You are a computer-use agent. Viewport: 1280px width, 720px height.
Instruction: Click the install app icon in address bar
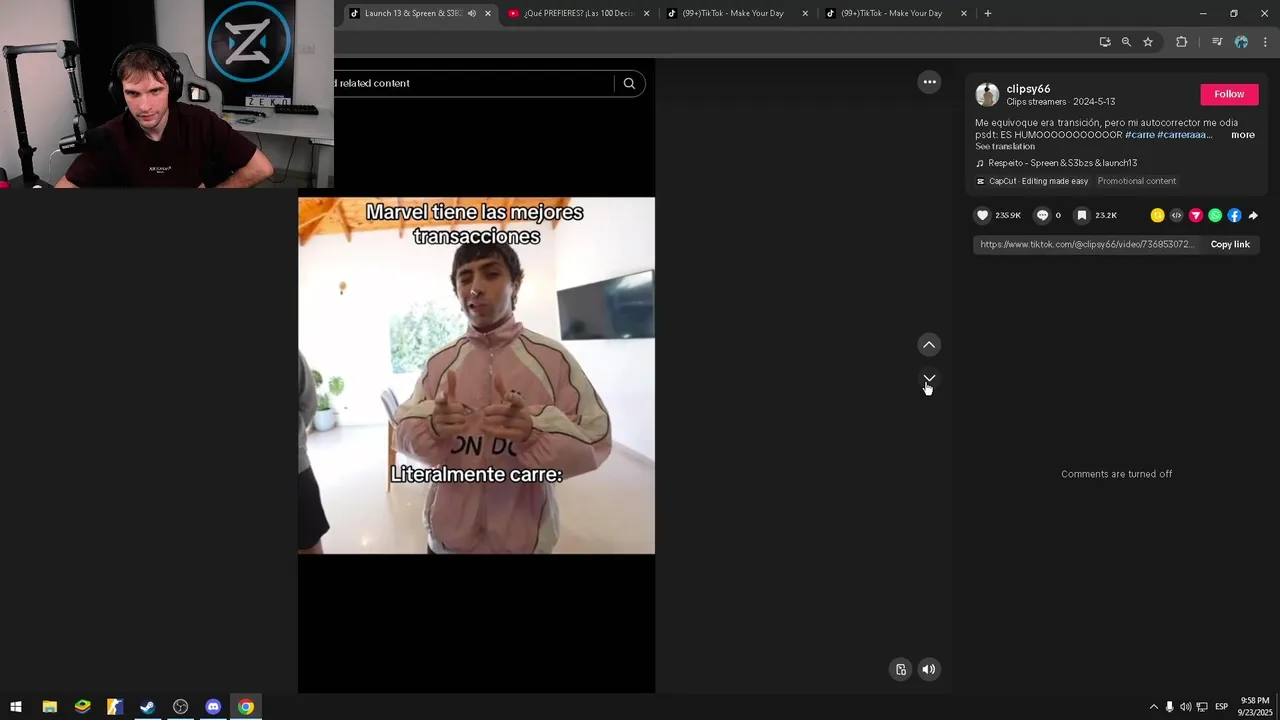(1105, 42)
